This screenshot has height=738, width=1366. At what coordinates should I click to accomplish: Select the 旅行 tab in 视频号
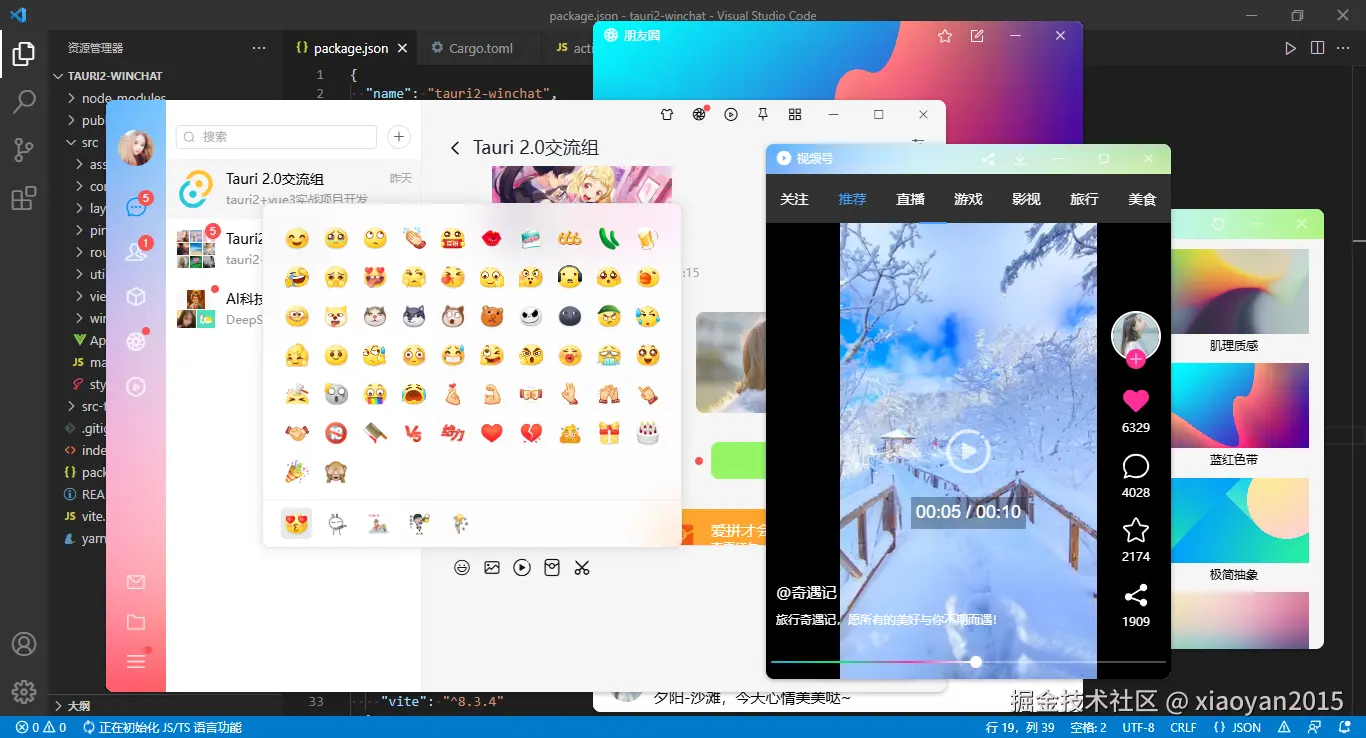pyautogui.click(x=1084, y=199)
